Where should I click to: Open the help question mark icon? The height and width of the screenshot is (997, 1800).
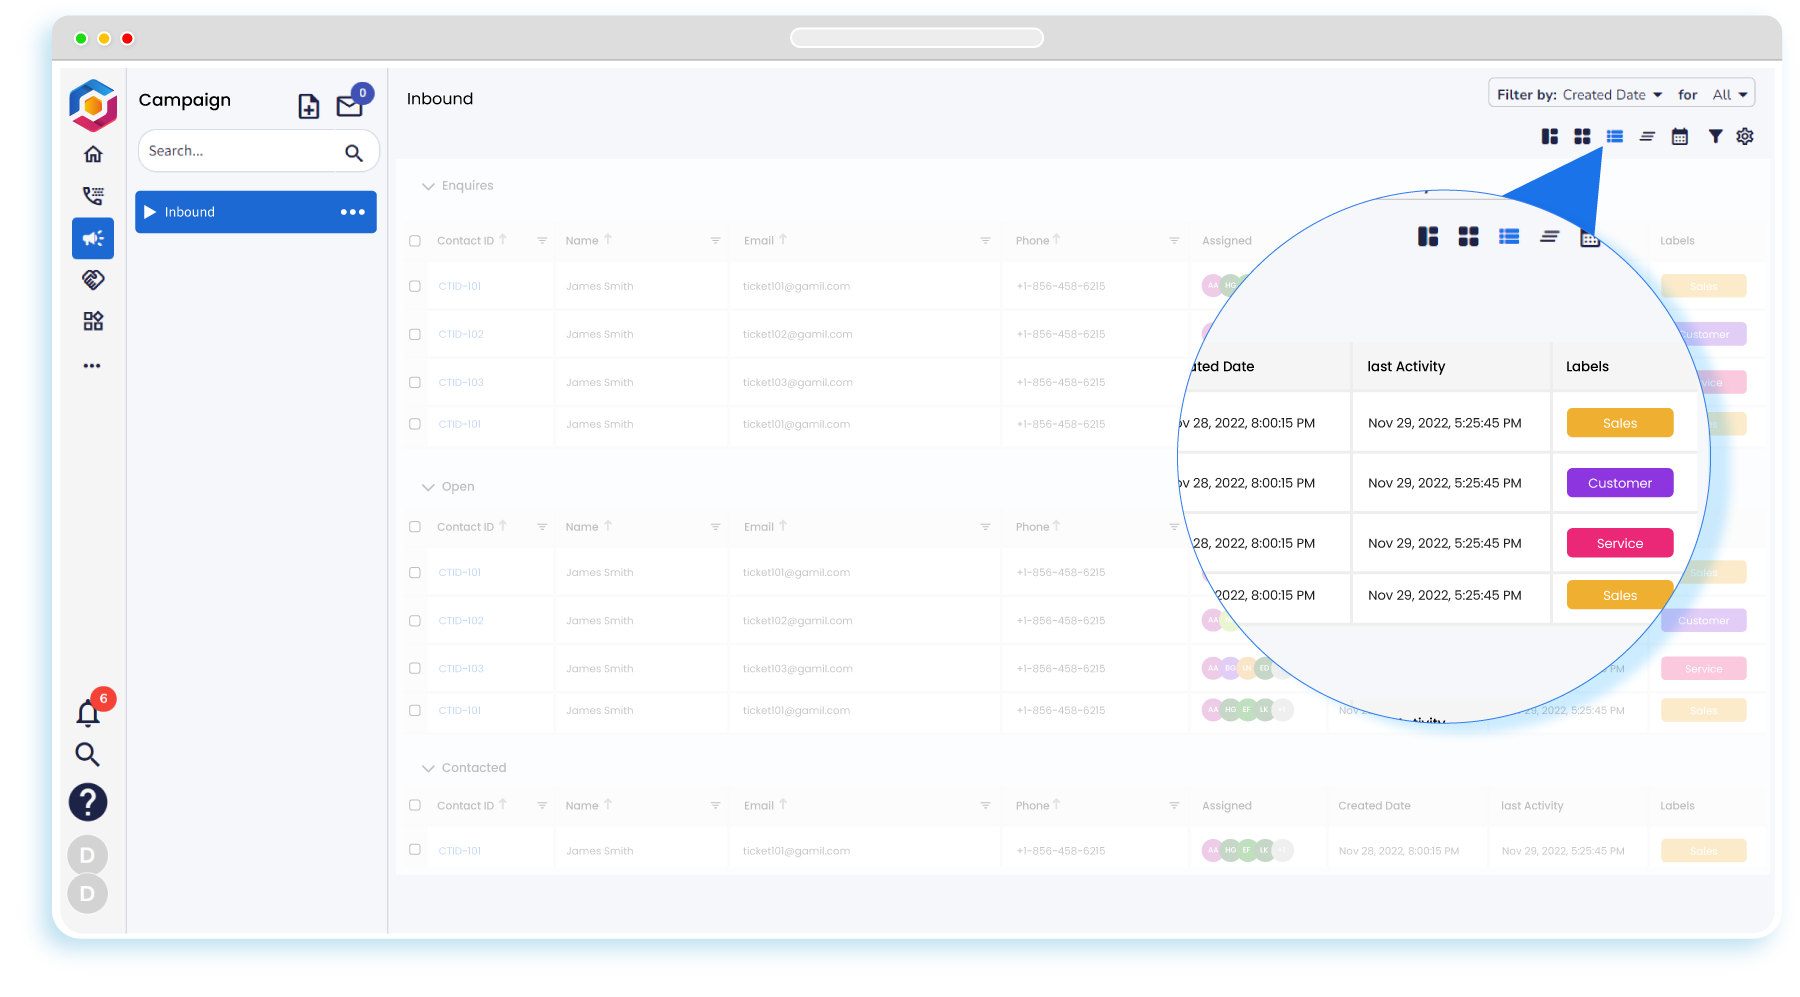88,802
